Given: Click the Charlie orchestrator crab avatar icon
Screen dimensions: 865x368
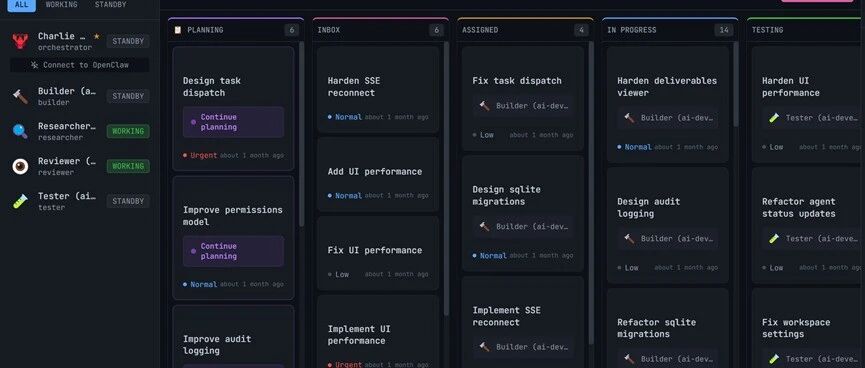Looking at the screenshot, I should (20, 41).
